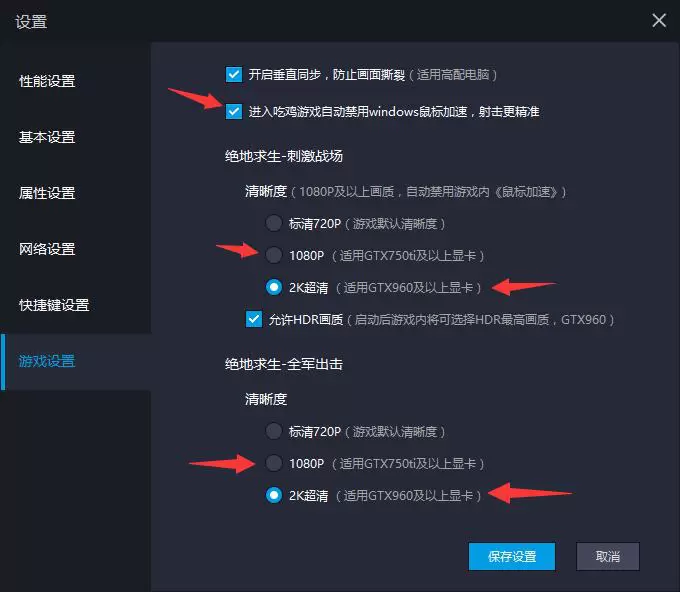The height and width of the screenshot is (592, 680).
Task: Select 标清720P for 刺激战场
Action: (x=274, y=223)
